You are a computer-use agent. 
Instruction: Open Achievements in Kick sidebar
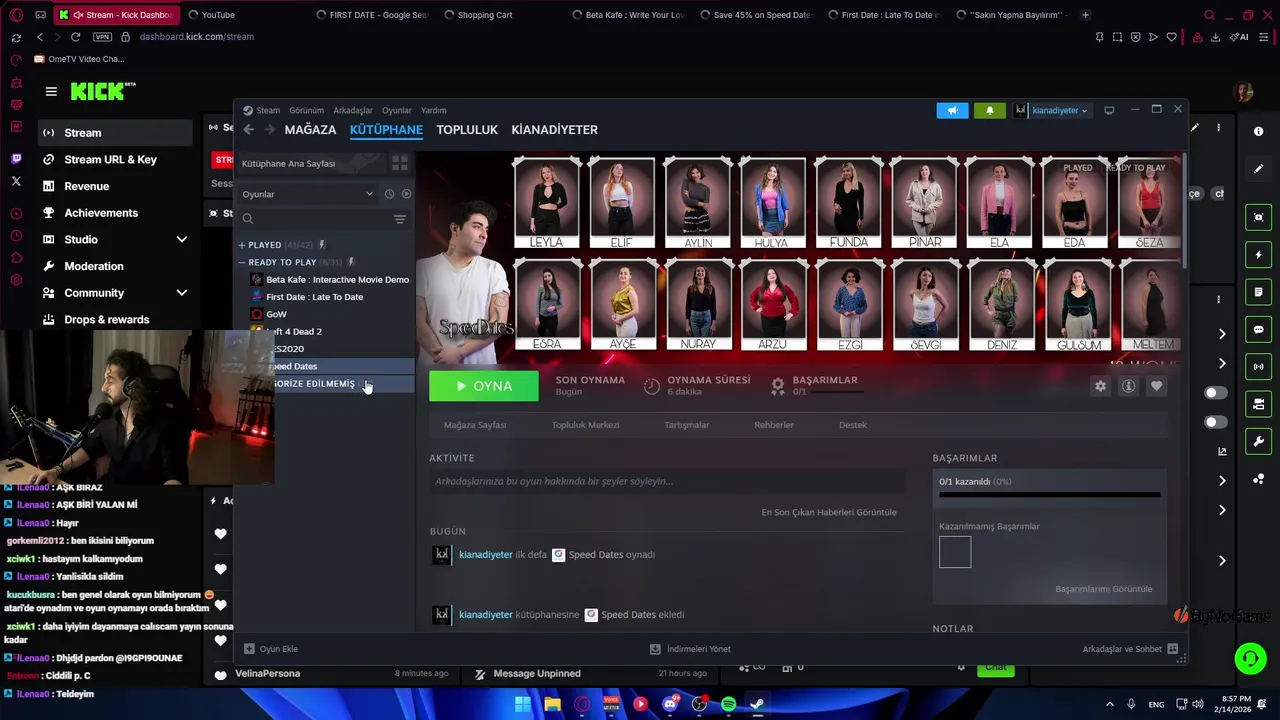tap(101, 213)
